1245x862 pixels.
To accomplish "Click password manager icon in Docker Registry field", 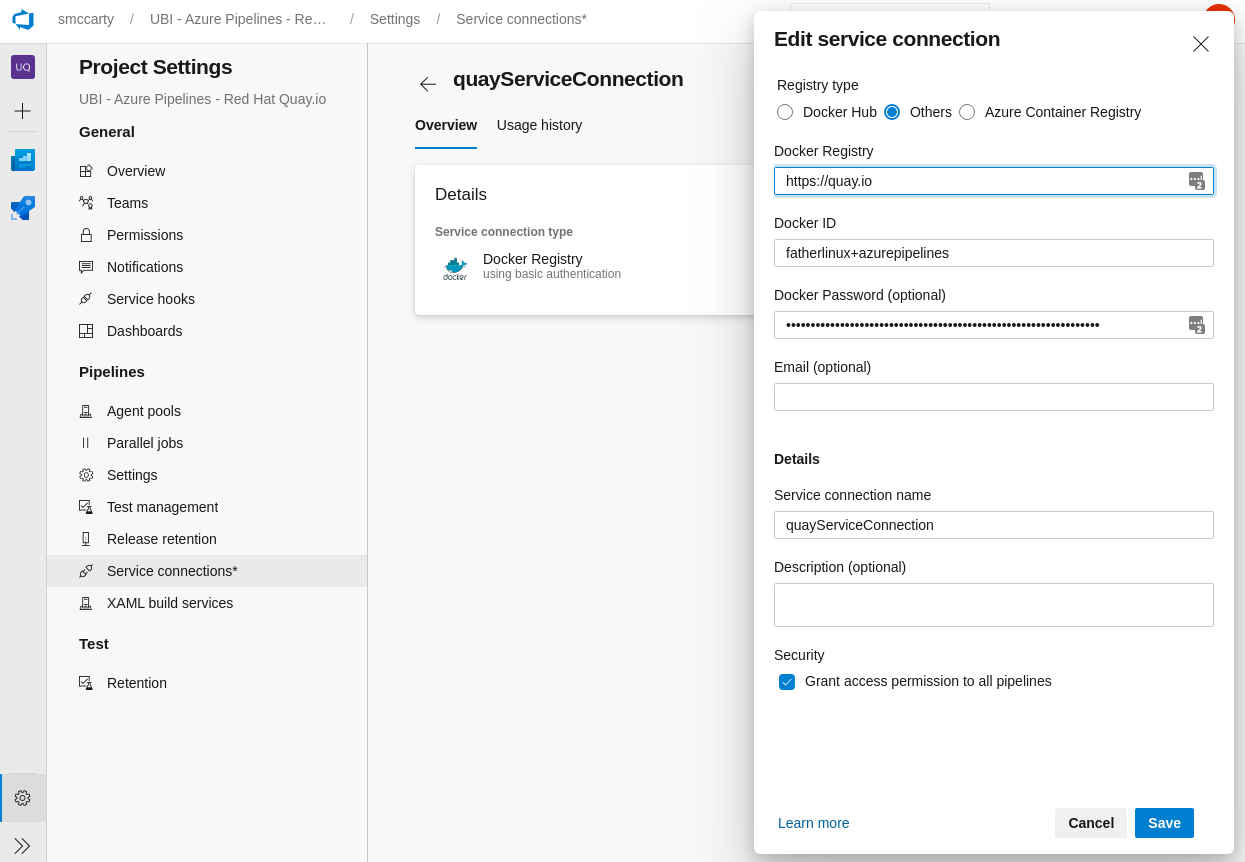I will [1196, 181].
